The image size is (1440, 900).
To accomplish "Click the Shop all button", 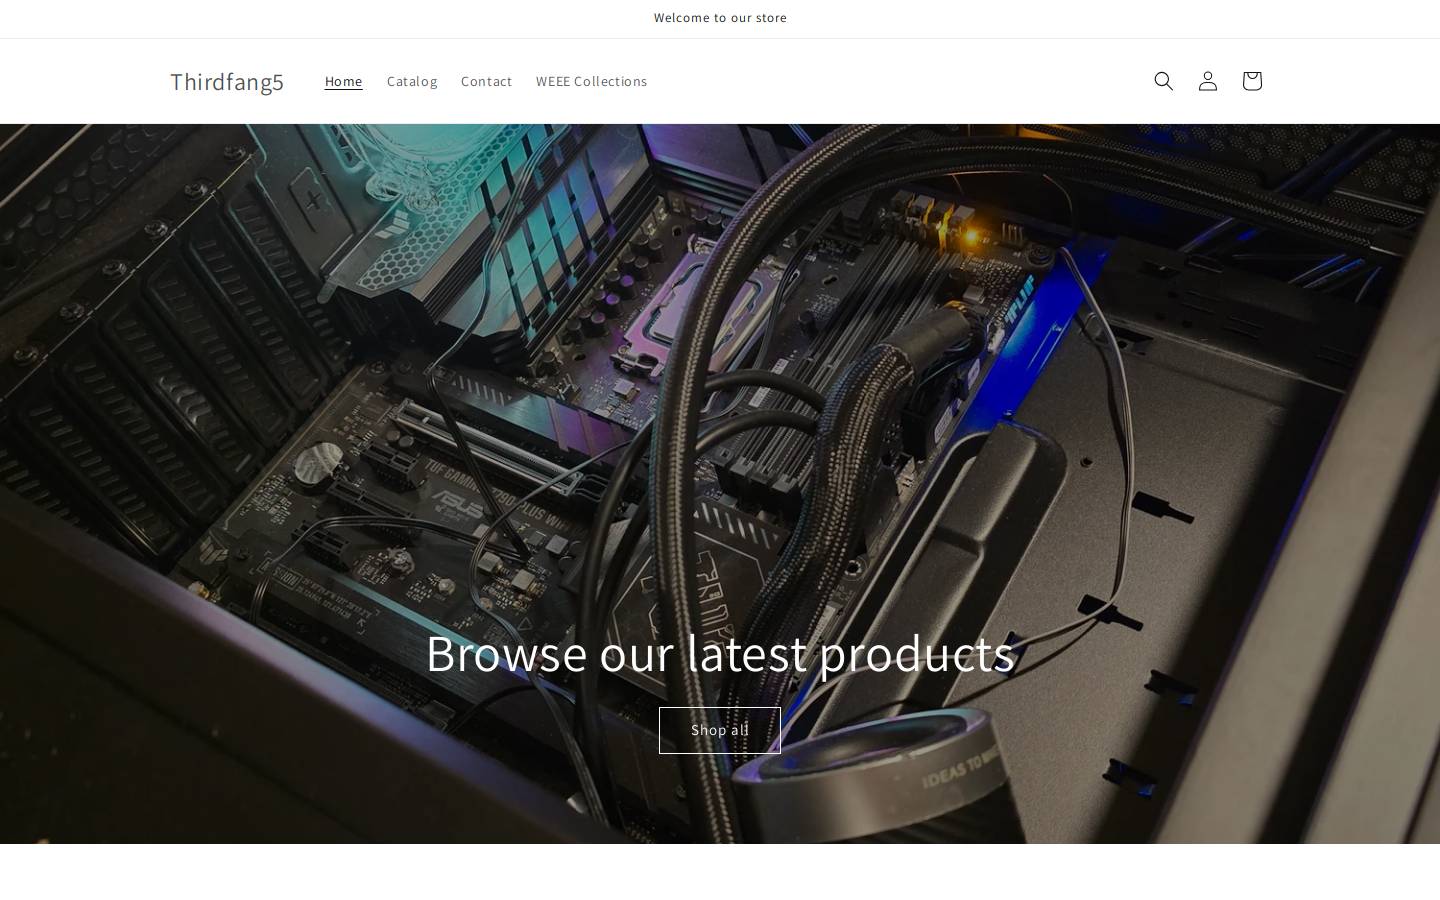I will coord(720,730).
